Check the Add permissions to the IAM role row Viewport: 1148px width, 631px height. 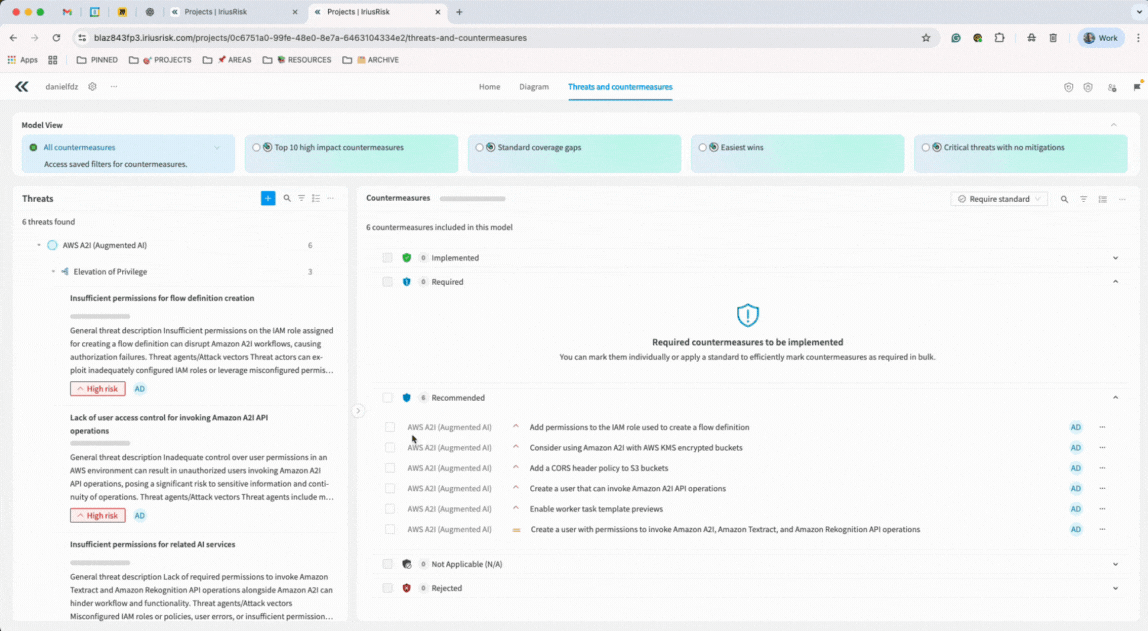click(x=390, y=427)
